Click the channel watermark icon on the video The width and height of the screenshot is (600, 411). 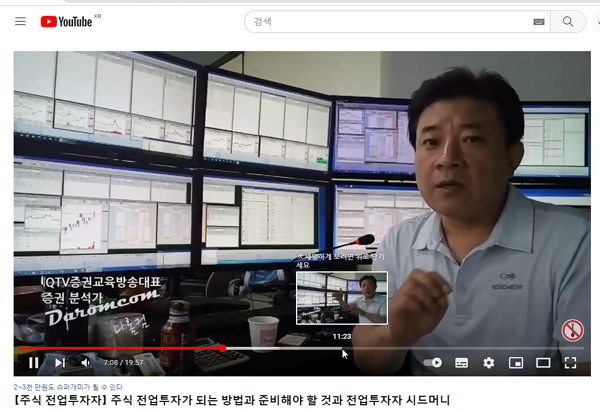tap(572, 330)
